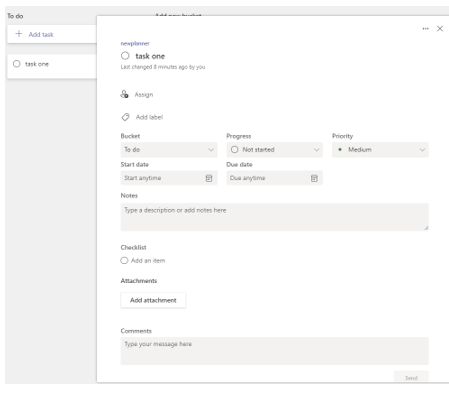The image size is (449, 395).
Task: Click the Send comment button
Action: pyautogui.click(x=411, y=378)
